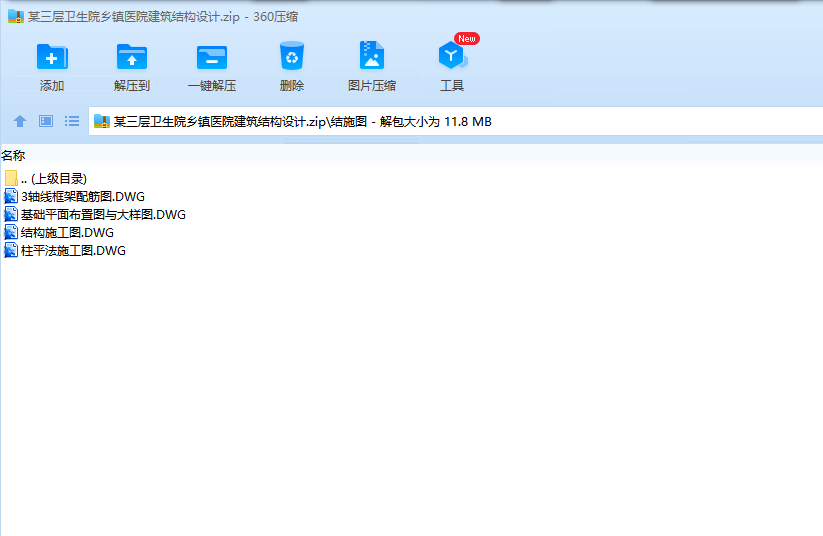Go up one level with the up arrow
Image resolution: width=823 pixels, height=536 pixels.
click(x=20, y=121)
